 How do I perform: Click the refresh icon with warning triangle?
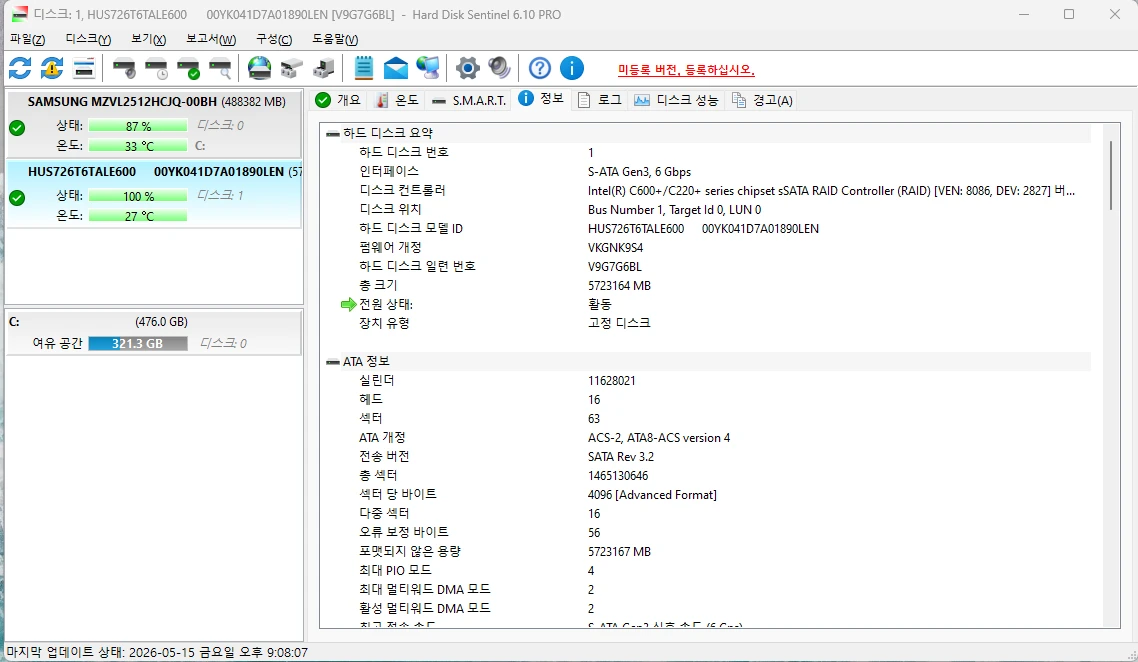(52, 68)
